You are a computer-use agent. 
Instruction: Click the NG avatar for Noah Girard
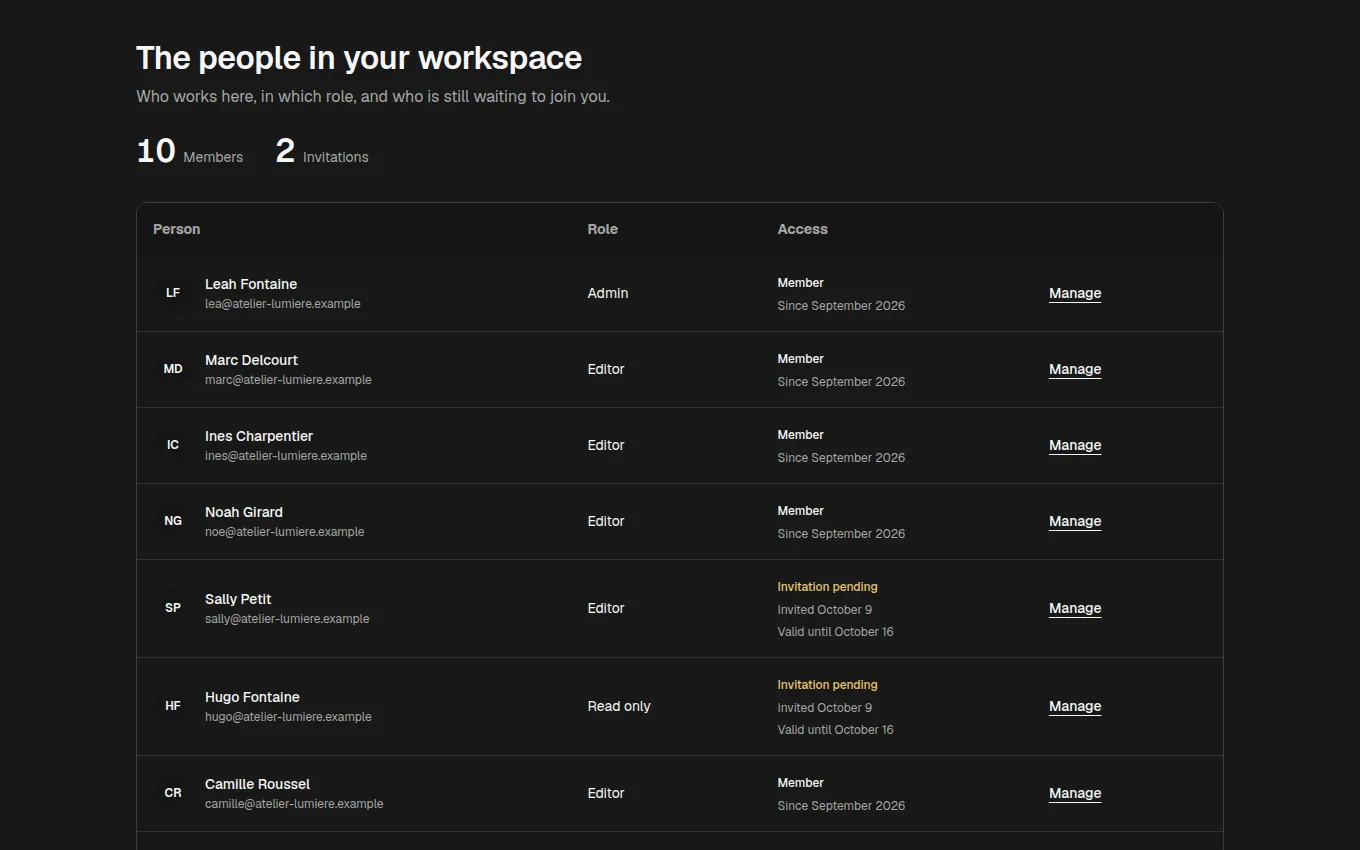click(173, 521)
